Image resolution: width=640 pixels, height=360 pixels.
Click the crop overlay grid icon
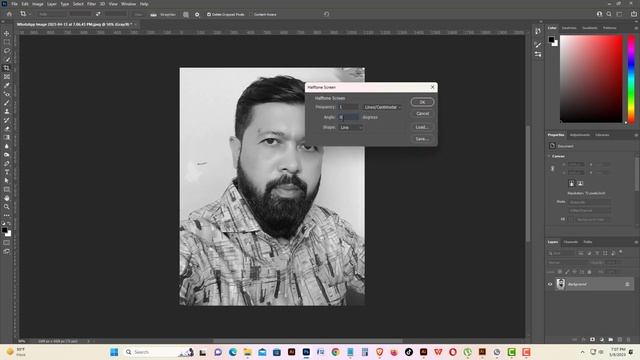click(186, 14)
